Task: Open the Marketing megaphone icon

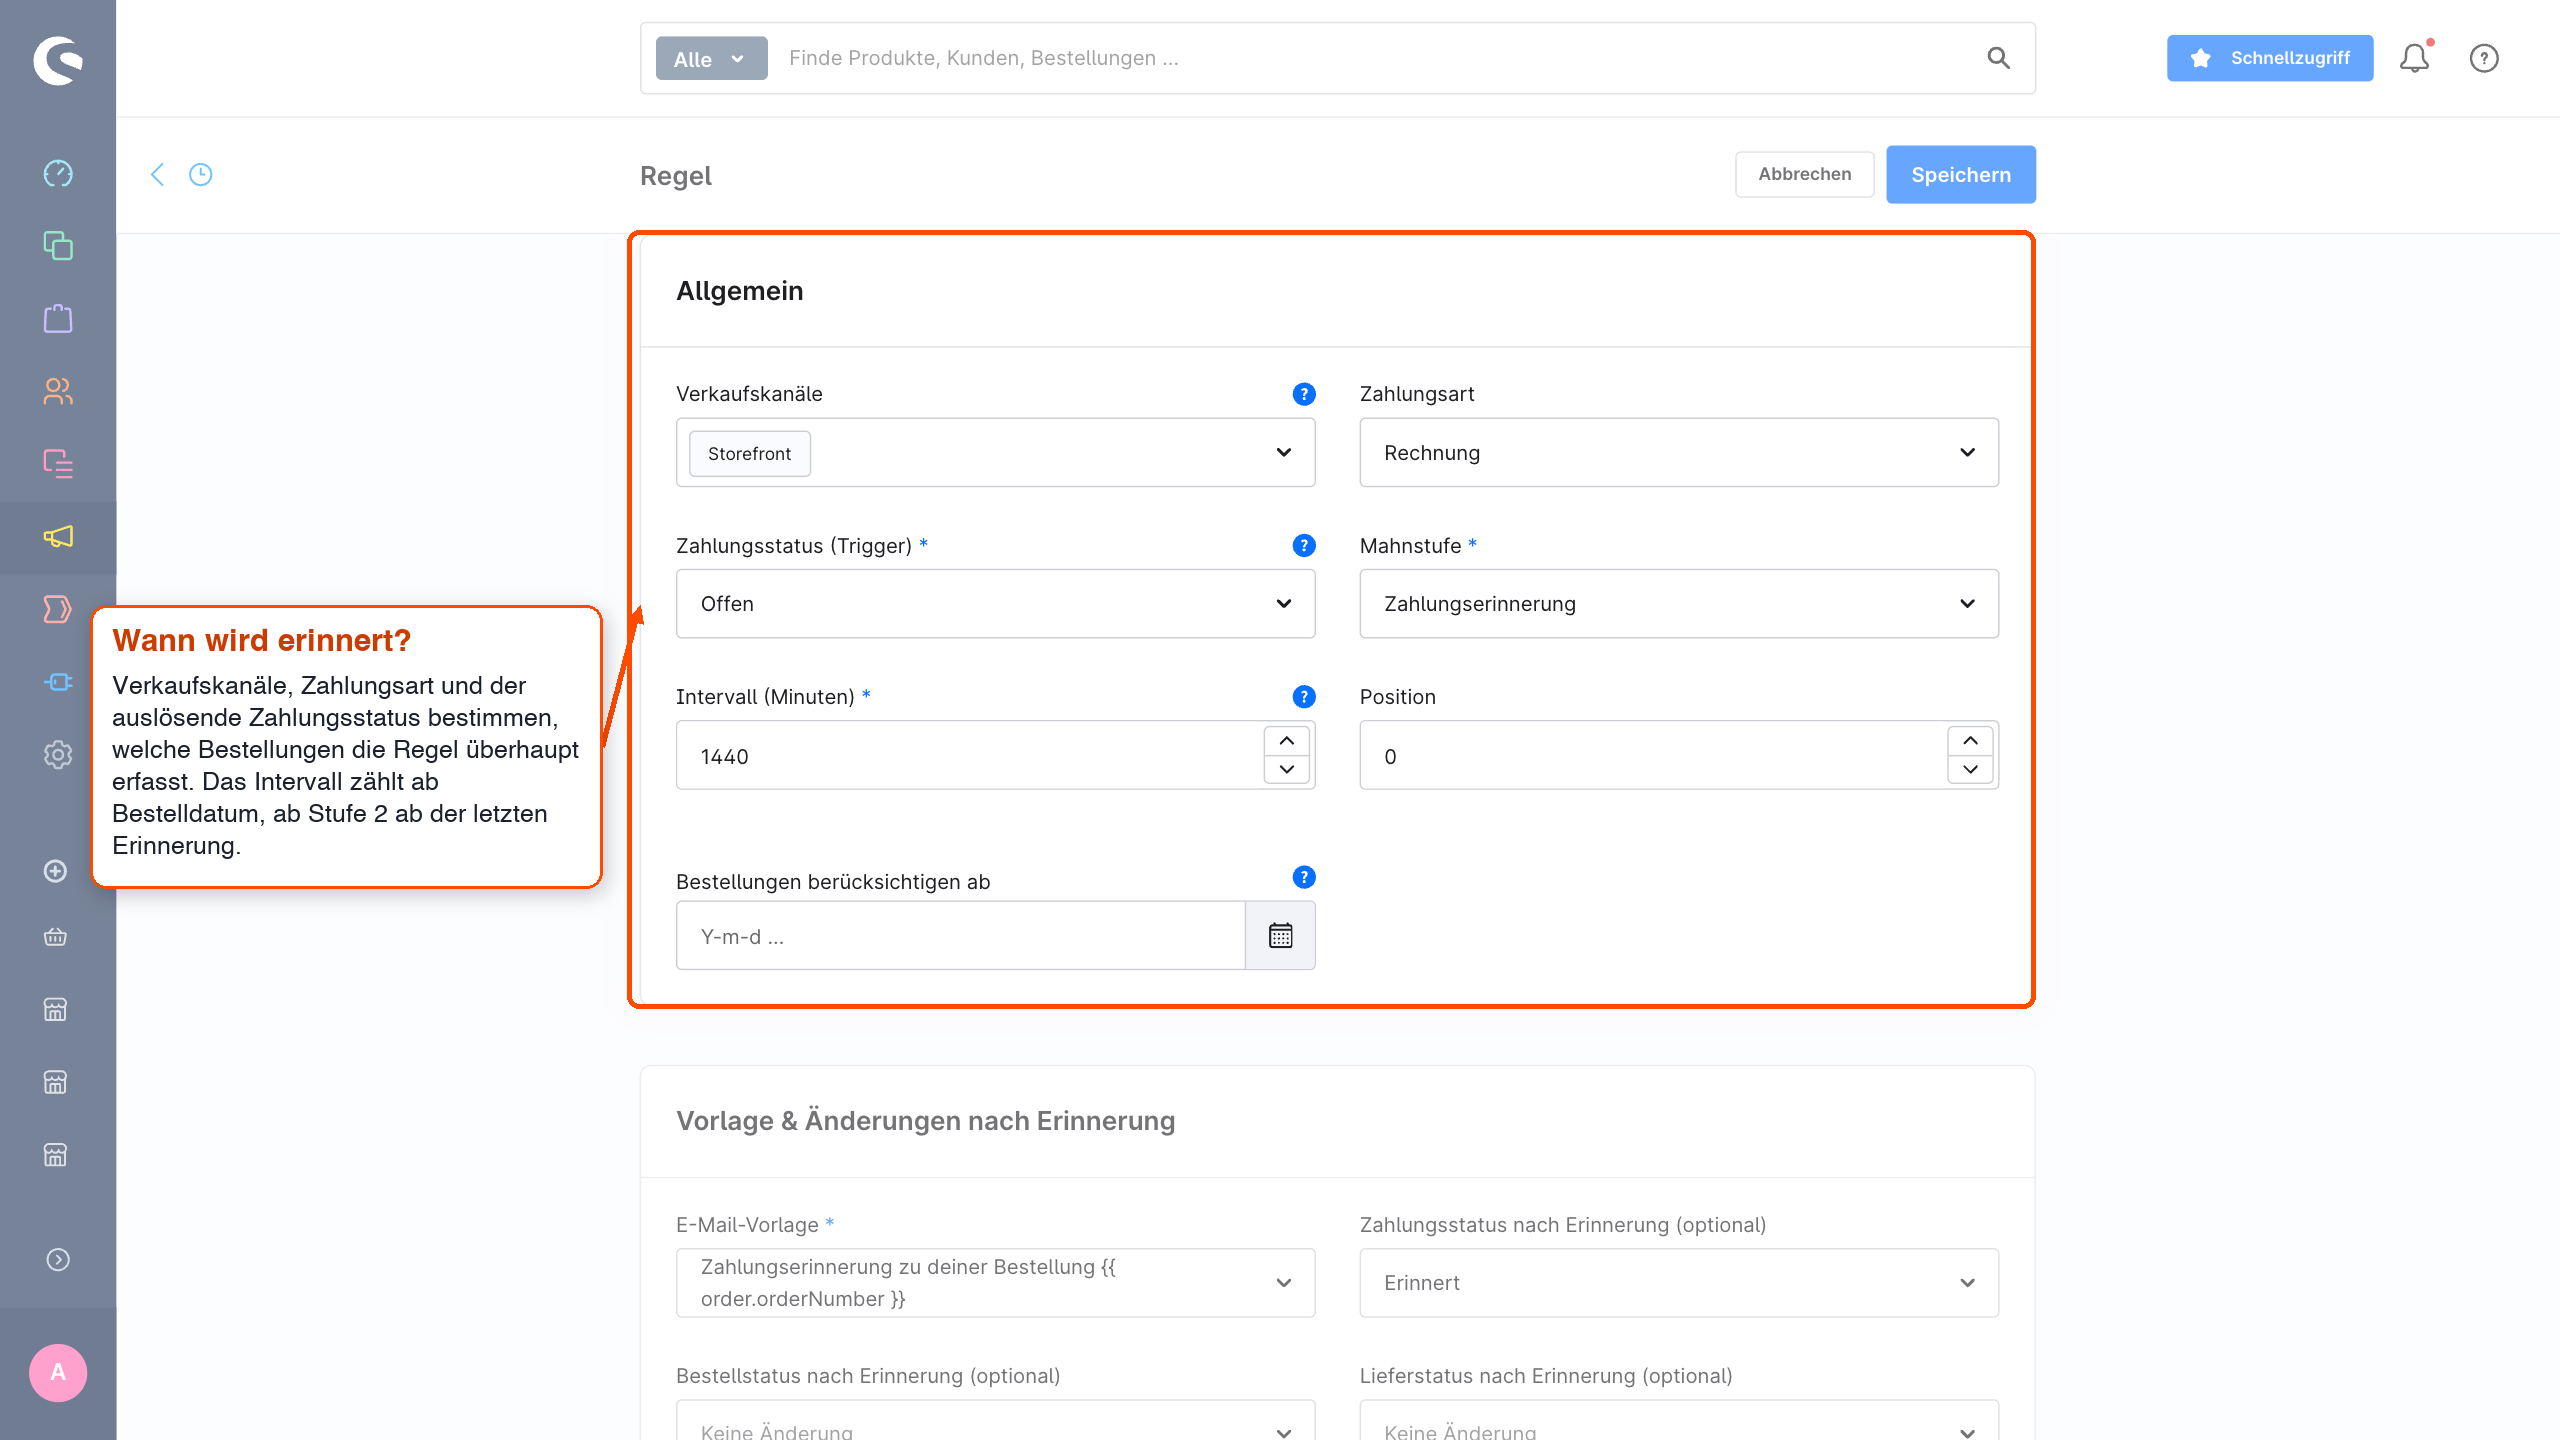Action: [58, 537]
